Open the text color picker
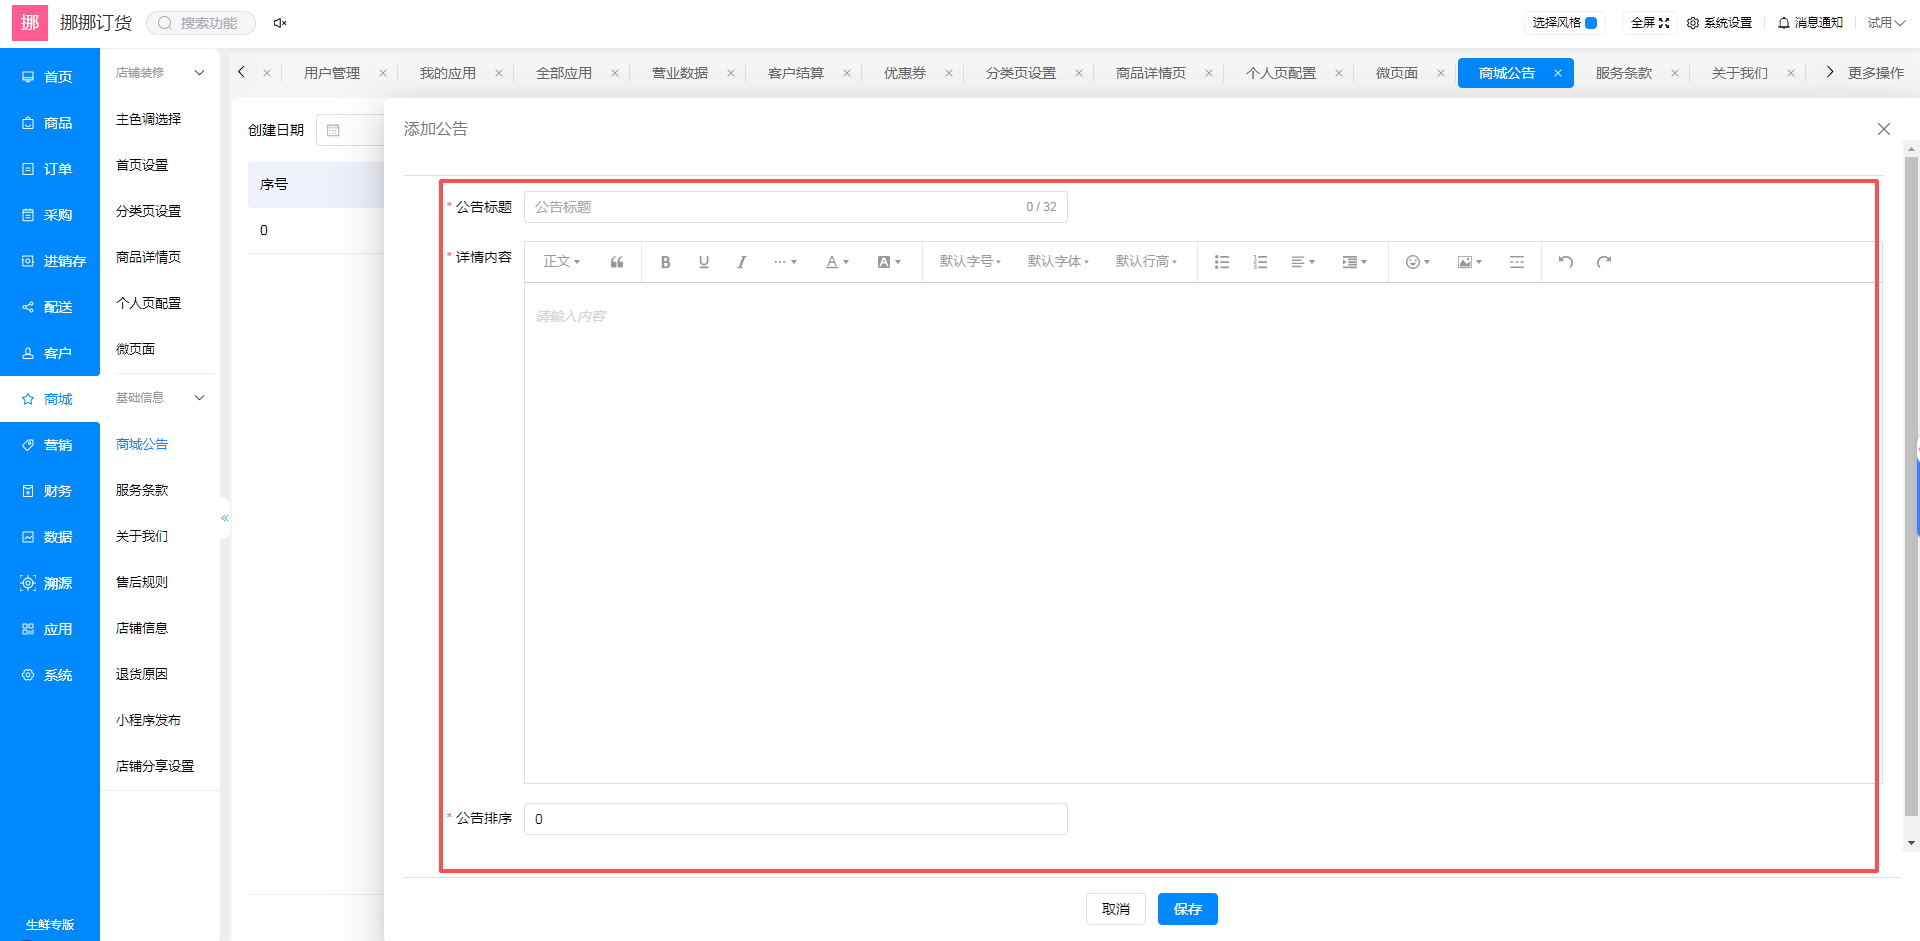Image resolution: width=1920 pixels, height=941 pixels. [837, 262]
